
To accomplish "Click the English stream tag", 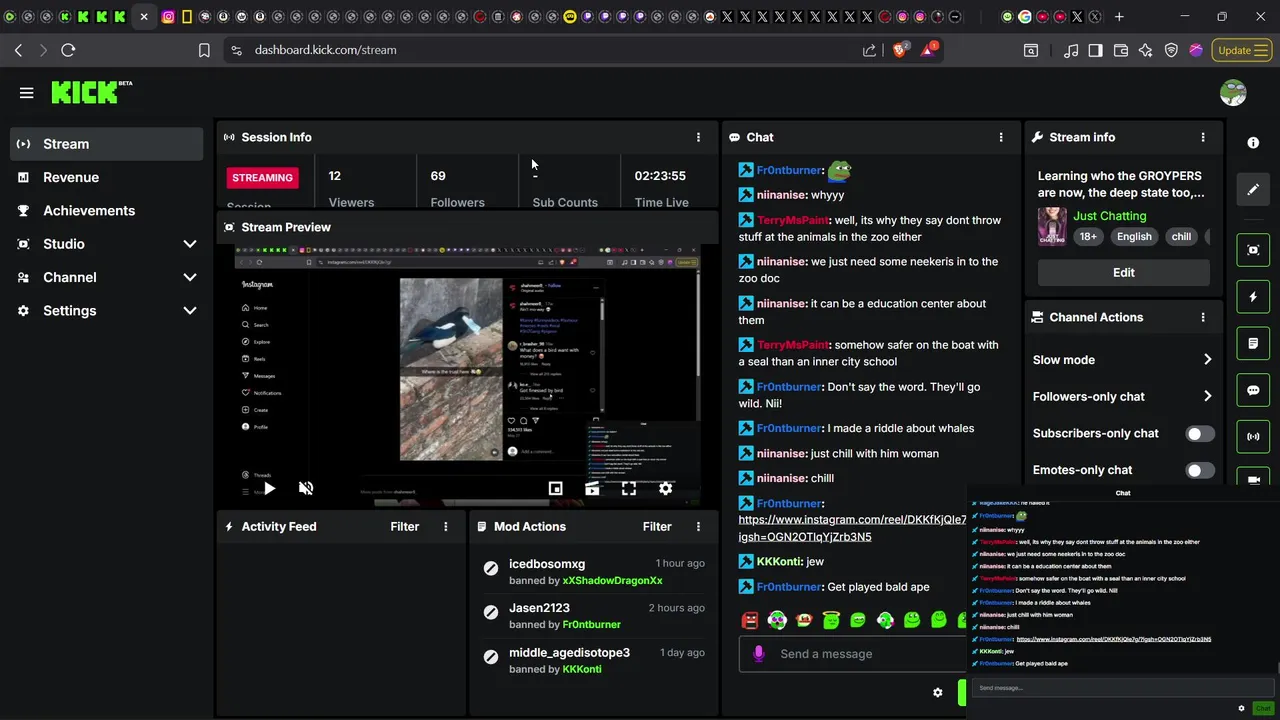I will pos(1134,237).
